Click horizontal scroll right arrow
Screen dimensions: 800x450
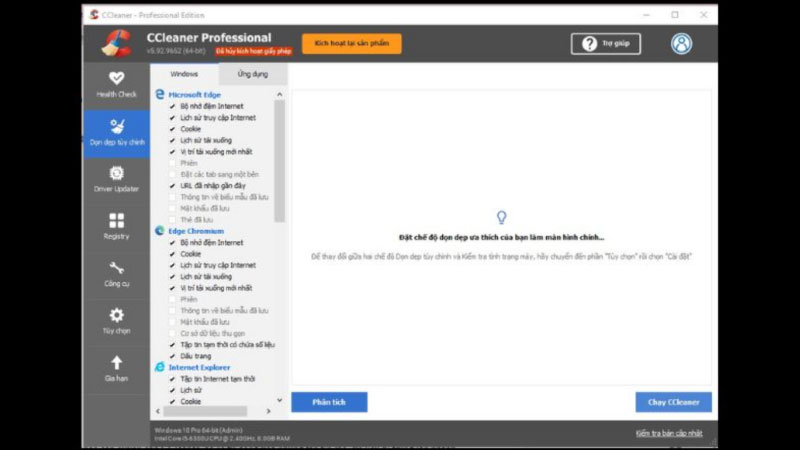[x=268, y=411]
